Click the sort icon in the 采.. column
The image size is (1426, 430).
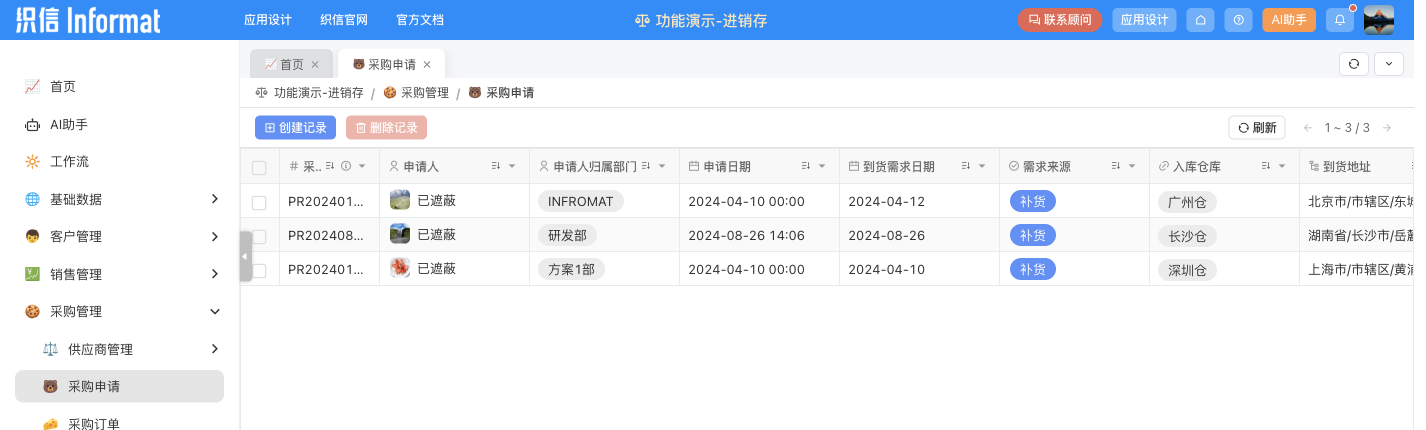[330, 167]
